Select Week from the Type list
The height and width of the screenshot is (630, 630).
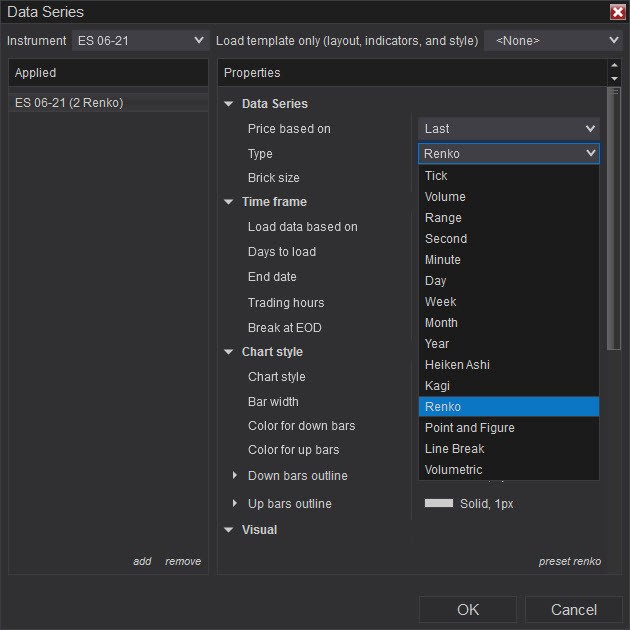pyautogui.click(x=509, y=302)
